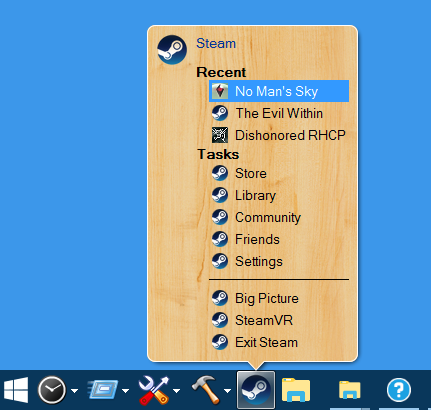Click the Steam icon beside Big Picture
This screenshot has height=410, width=431.
(220, 298)
